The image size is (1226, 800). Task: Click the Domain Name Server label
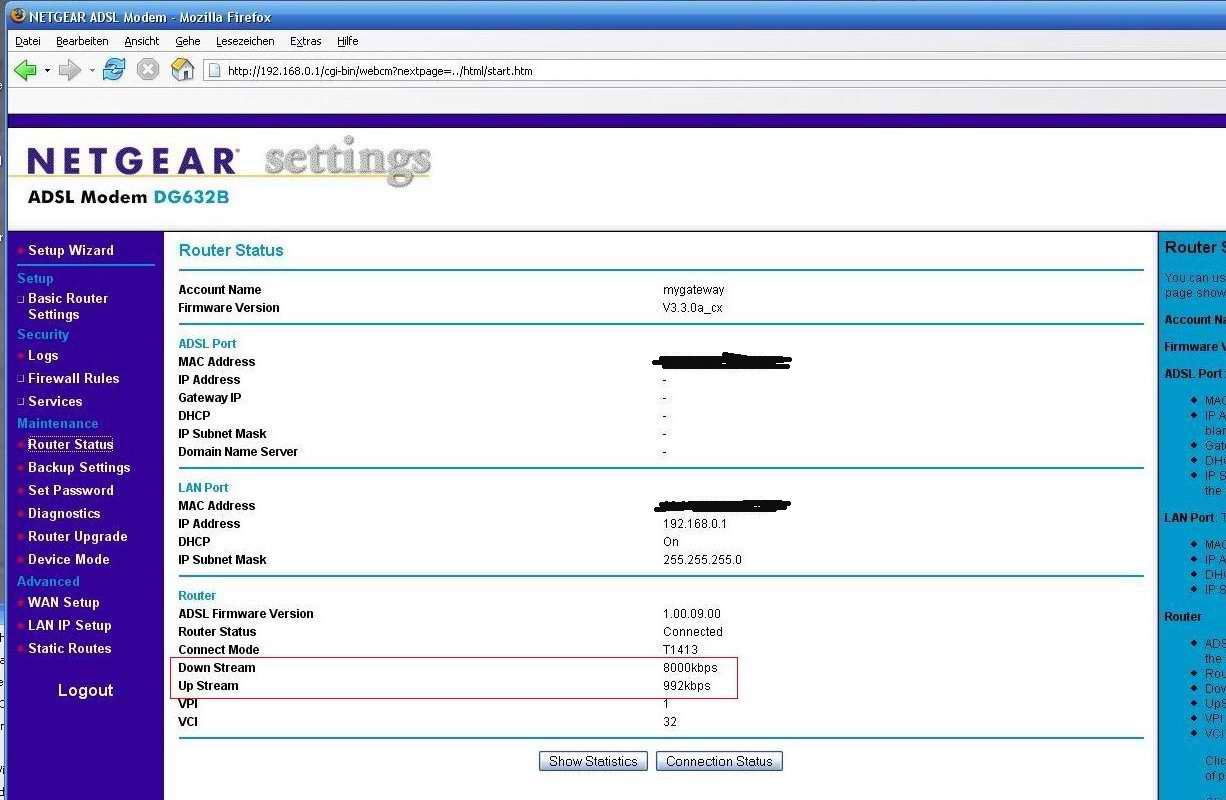238,452
